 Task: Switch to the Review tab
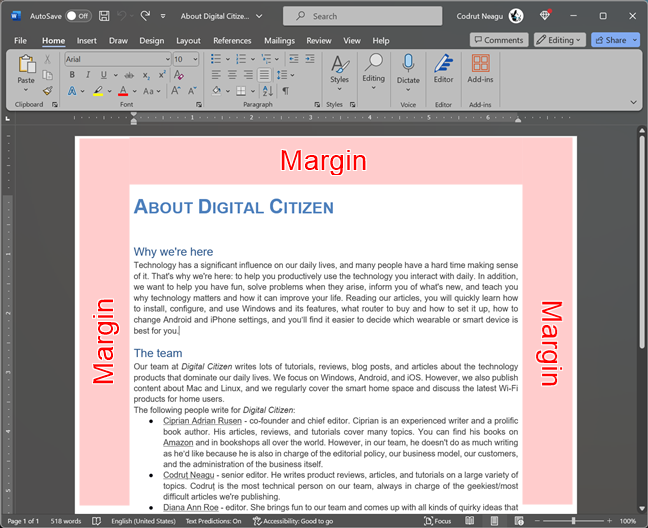(319, 40)
